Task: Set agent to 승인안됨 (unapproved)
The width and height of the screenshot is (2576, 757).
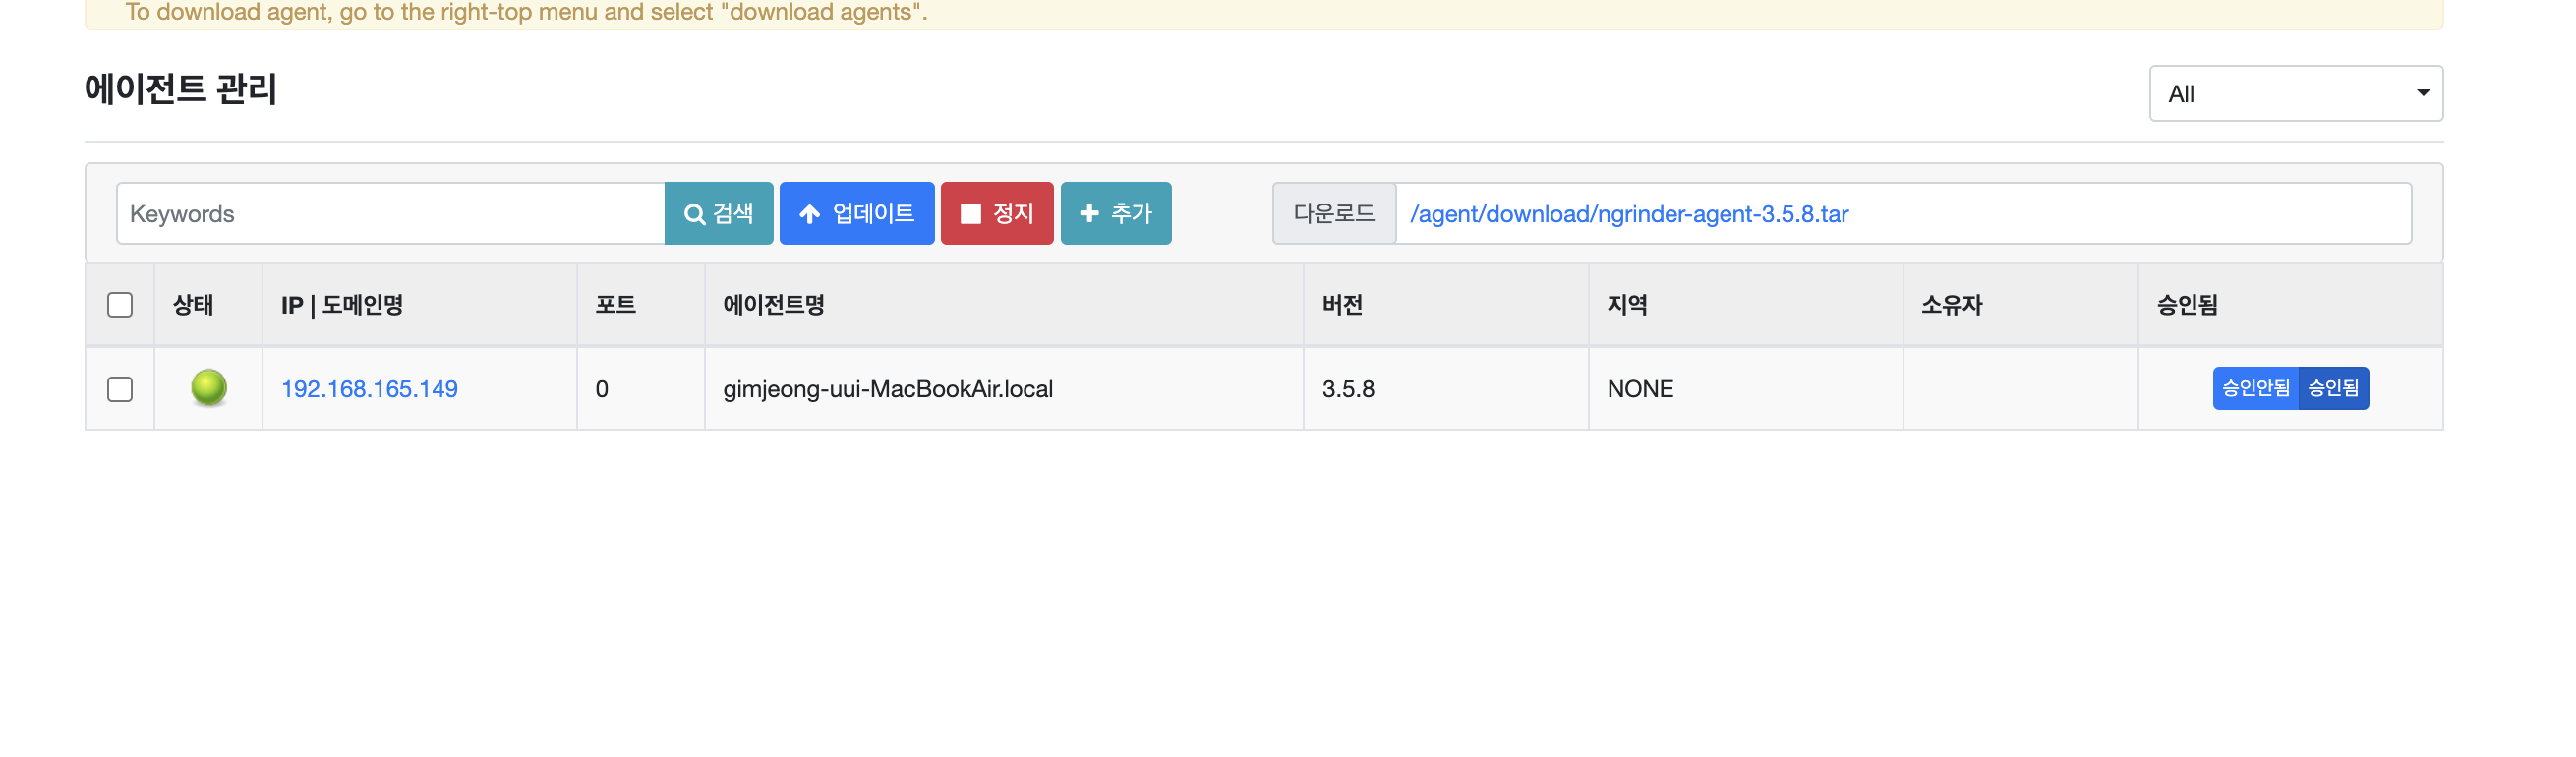Action: pos(2255,388)
